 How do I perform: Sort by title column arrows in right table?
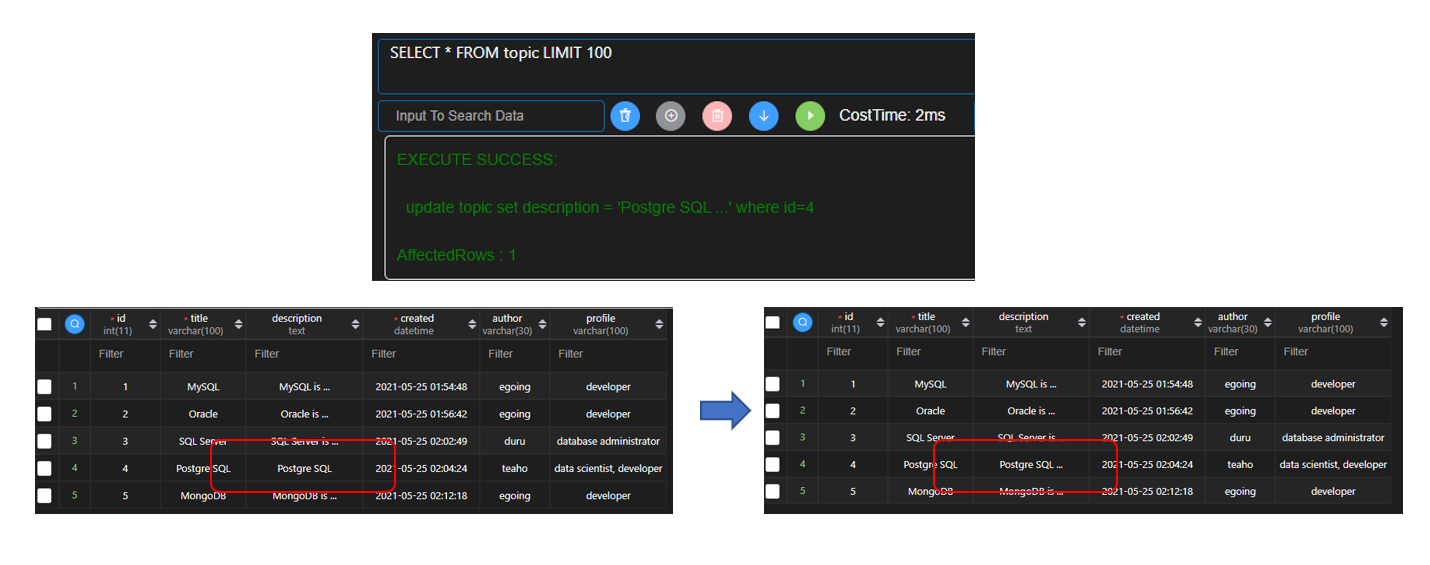965,322
